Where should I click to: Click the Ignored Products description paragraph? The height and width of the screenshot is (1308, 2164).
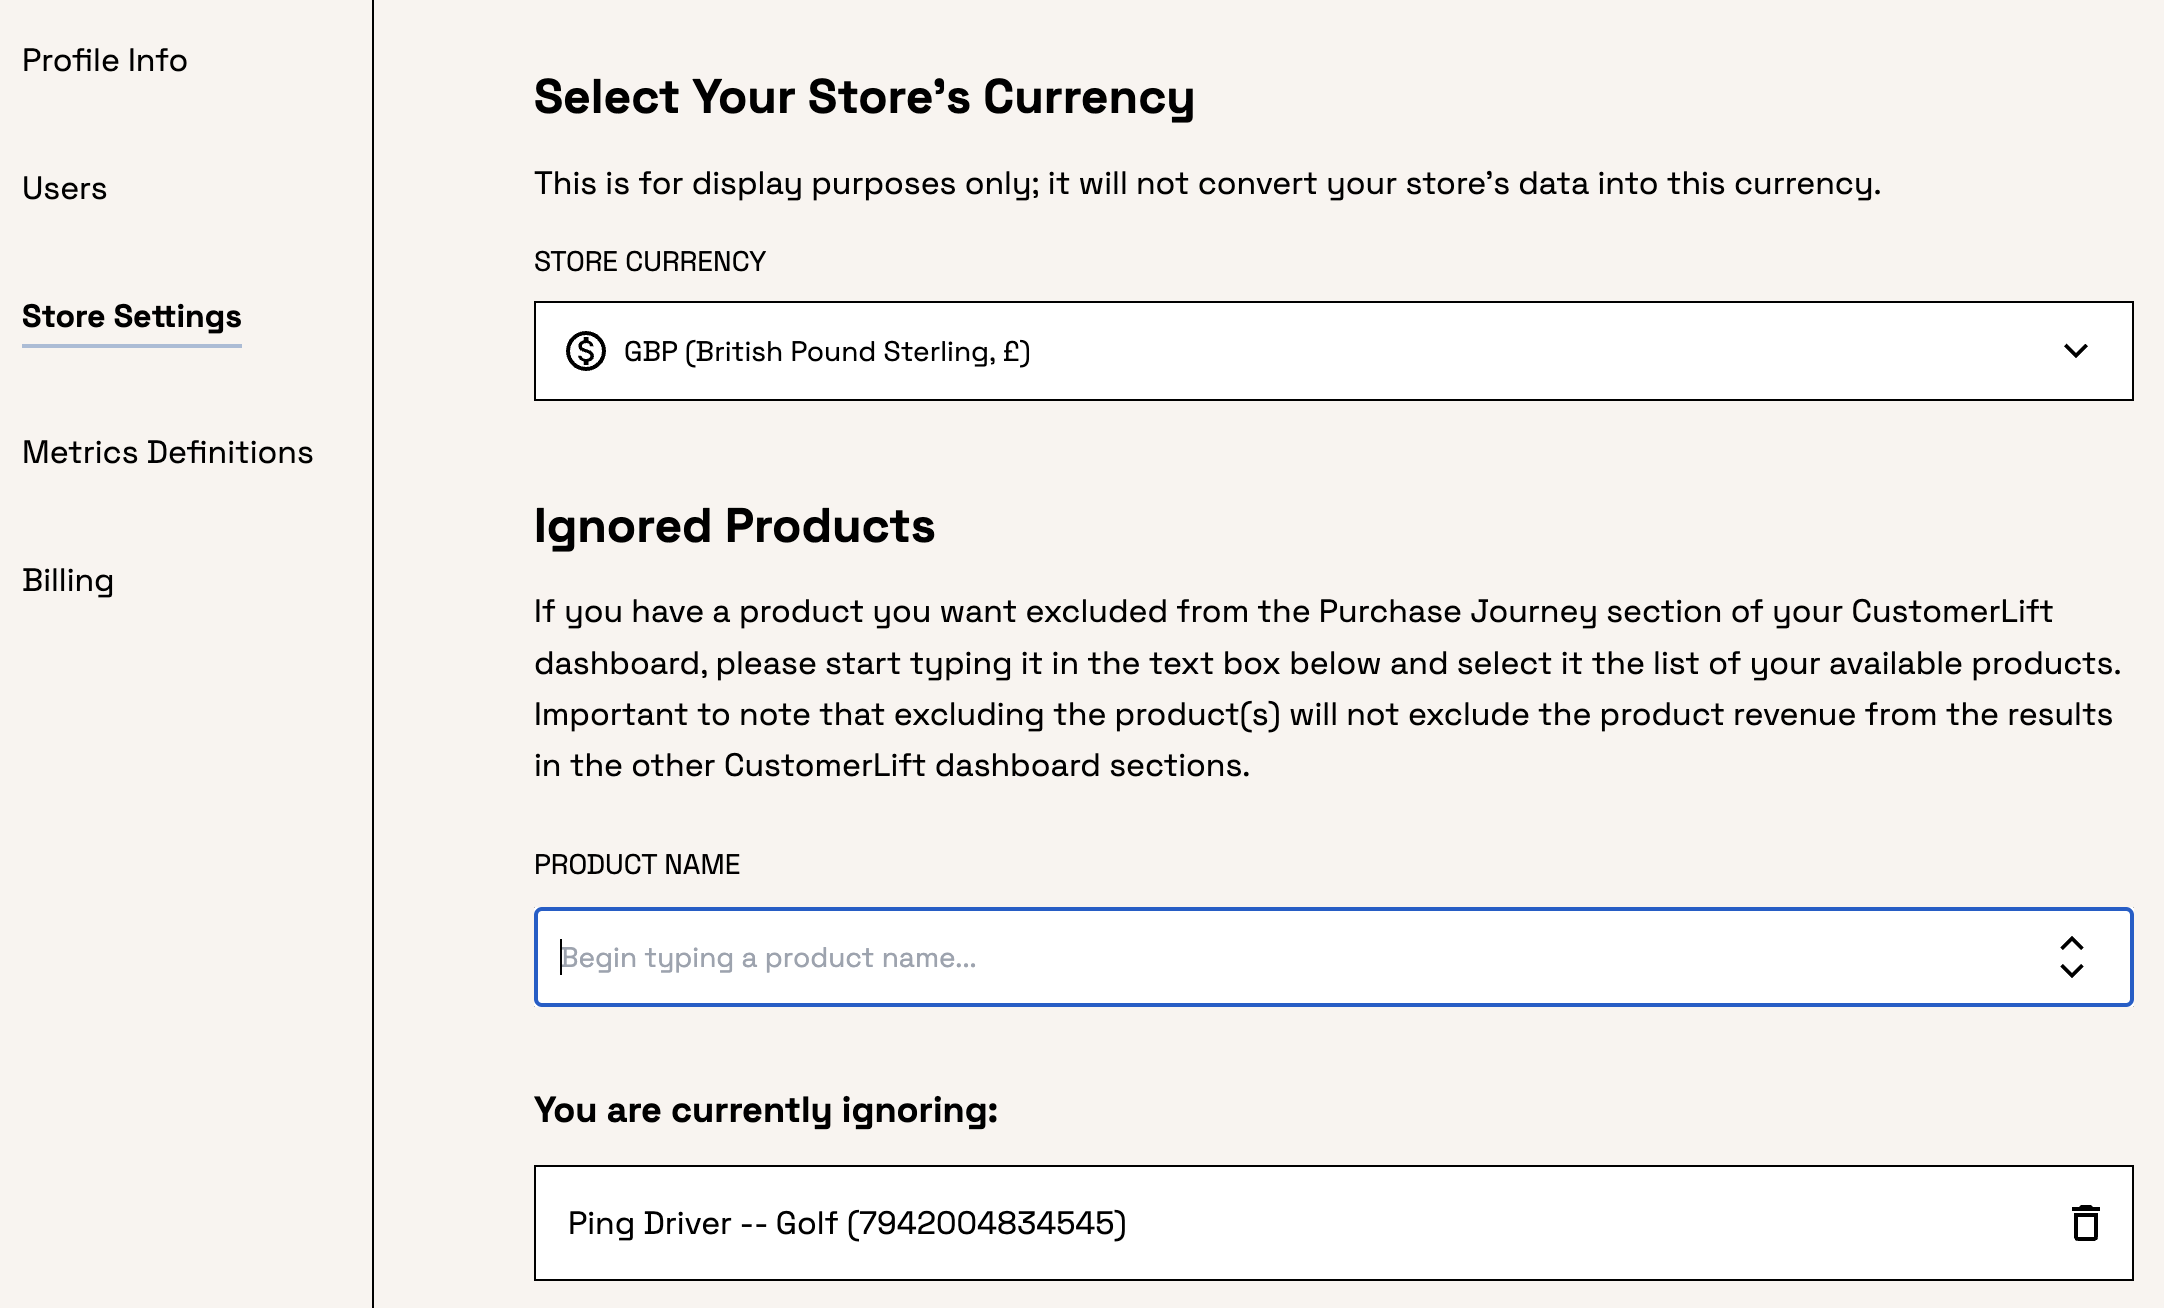1327,688
